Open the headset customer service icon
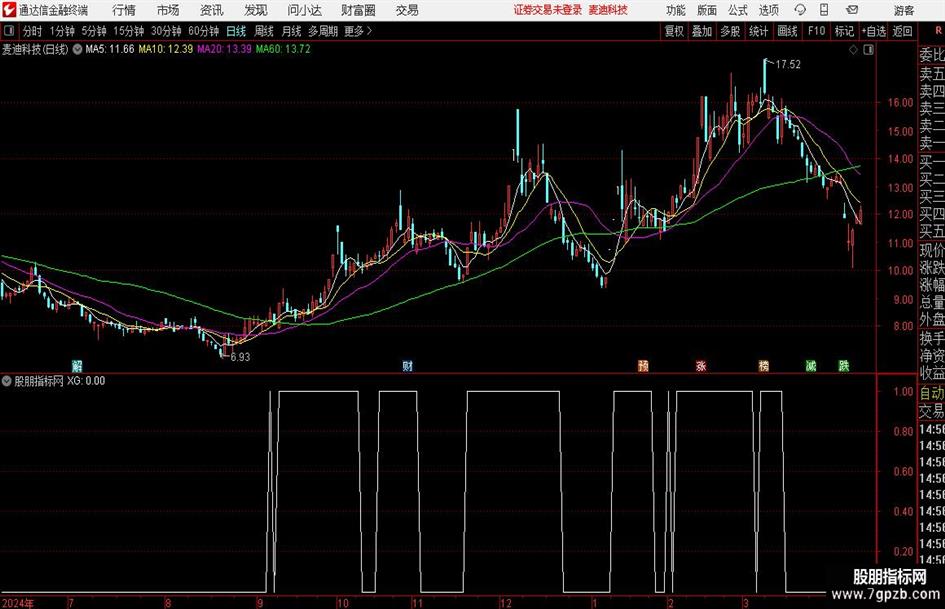Viewport: 945px width, 609px height. click(x=800, y=10)
